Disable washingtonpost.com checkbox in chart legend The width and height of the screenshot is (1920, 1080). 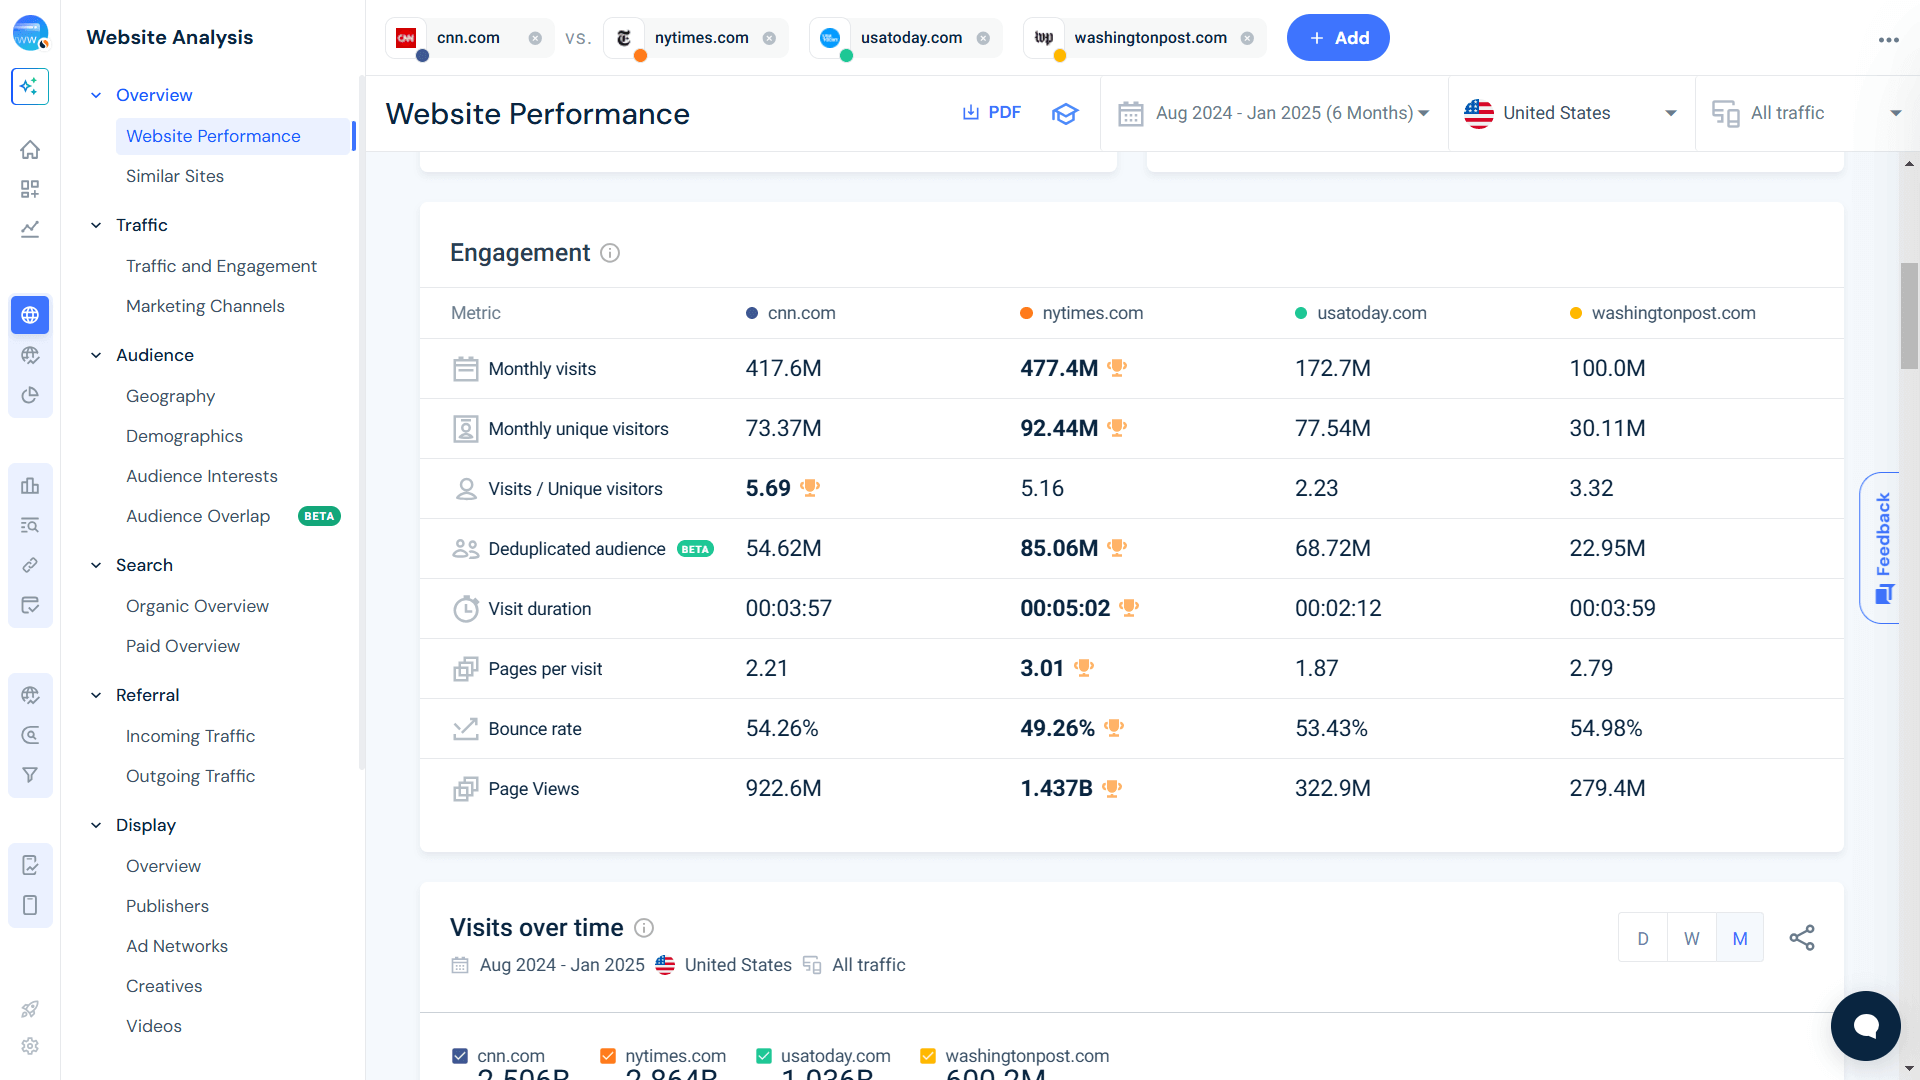927,1056
